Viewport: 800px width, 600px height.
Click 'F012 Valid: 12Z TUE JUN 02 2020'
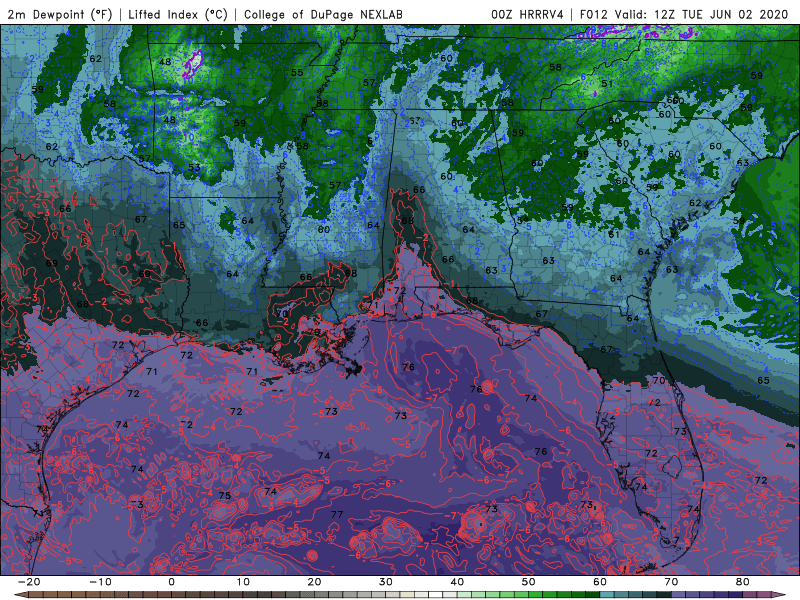click(x=684, y=14)
